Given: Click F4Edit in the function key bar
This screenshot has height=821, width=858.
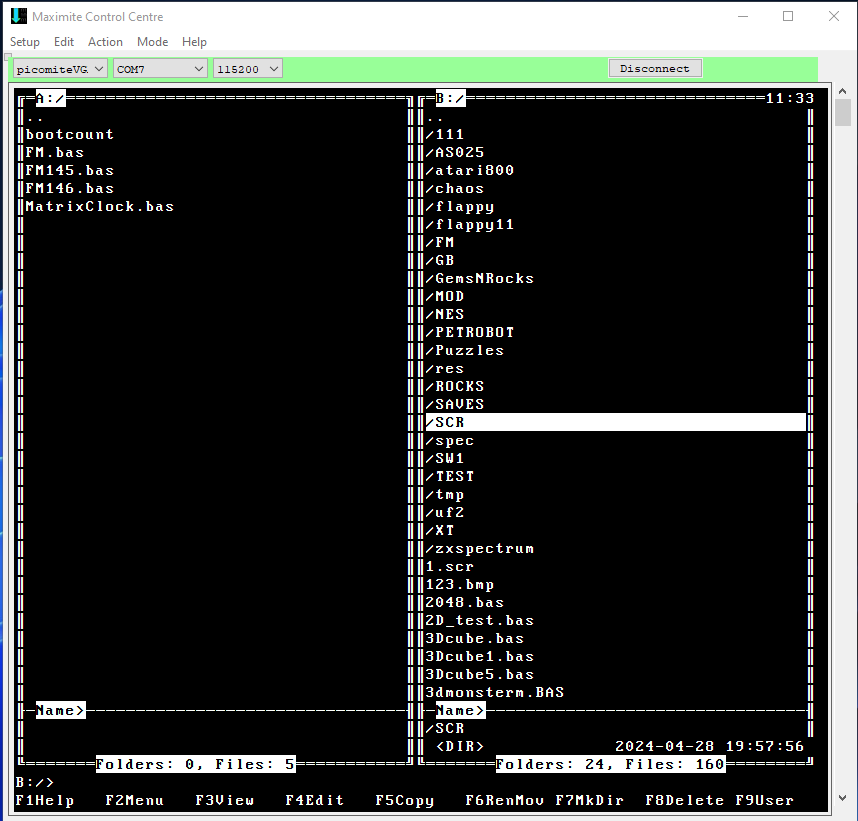Looking at the screenshot, I should point(314,800).
